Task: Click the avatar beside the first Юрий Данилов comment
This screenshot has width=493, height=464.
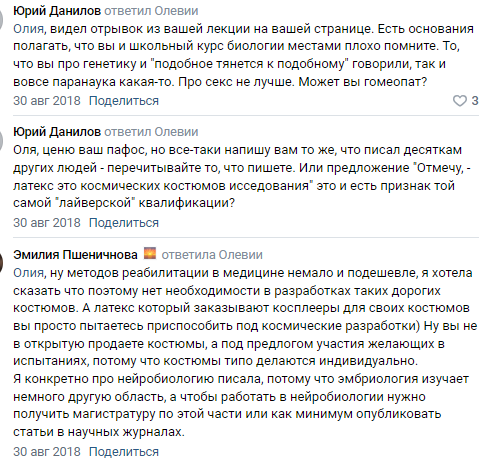Action: (x=1, y=18)
